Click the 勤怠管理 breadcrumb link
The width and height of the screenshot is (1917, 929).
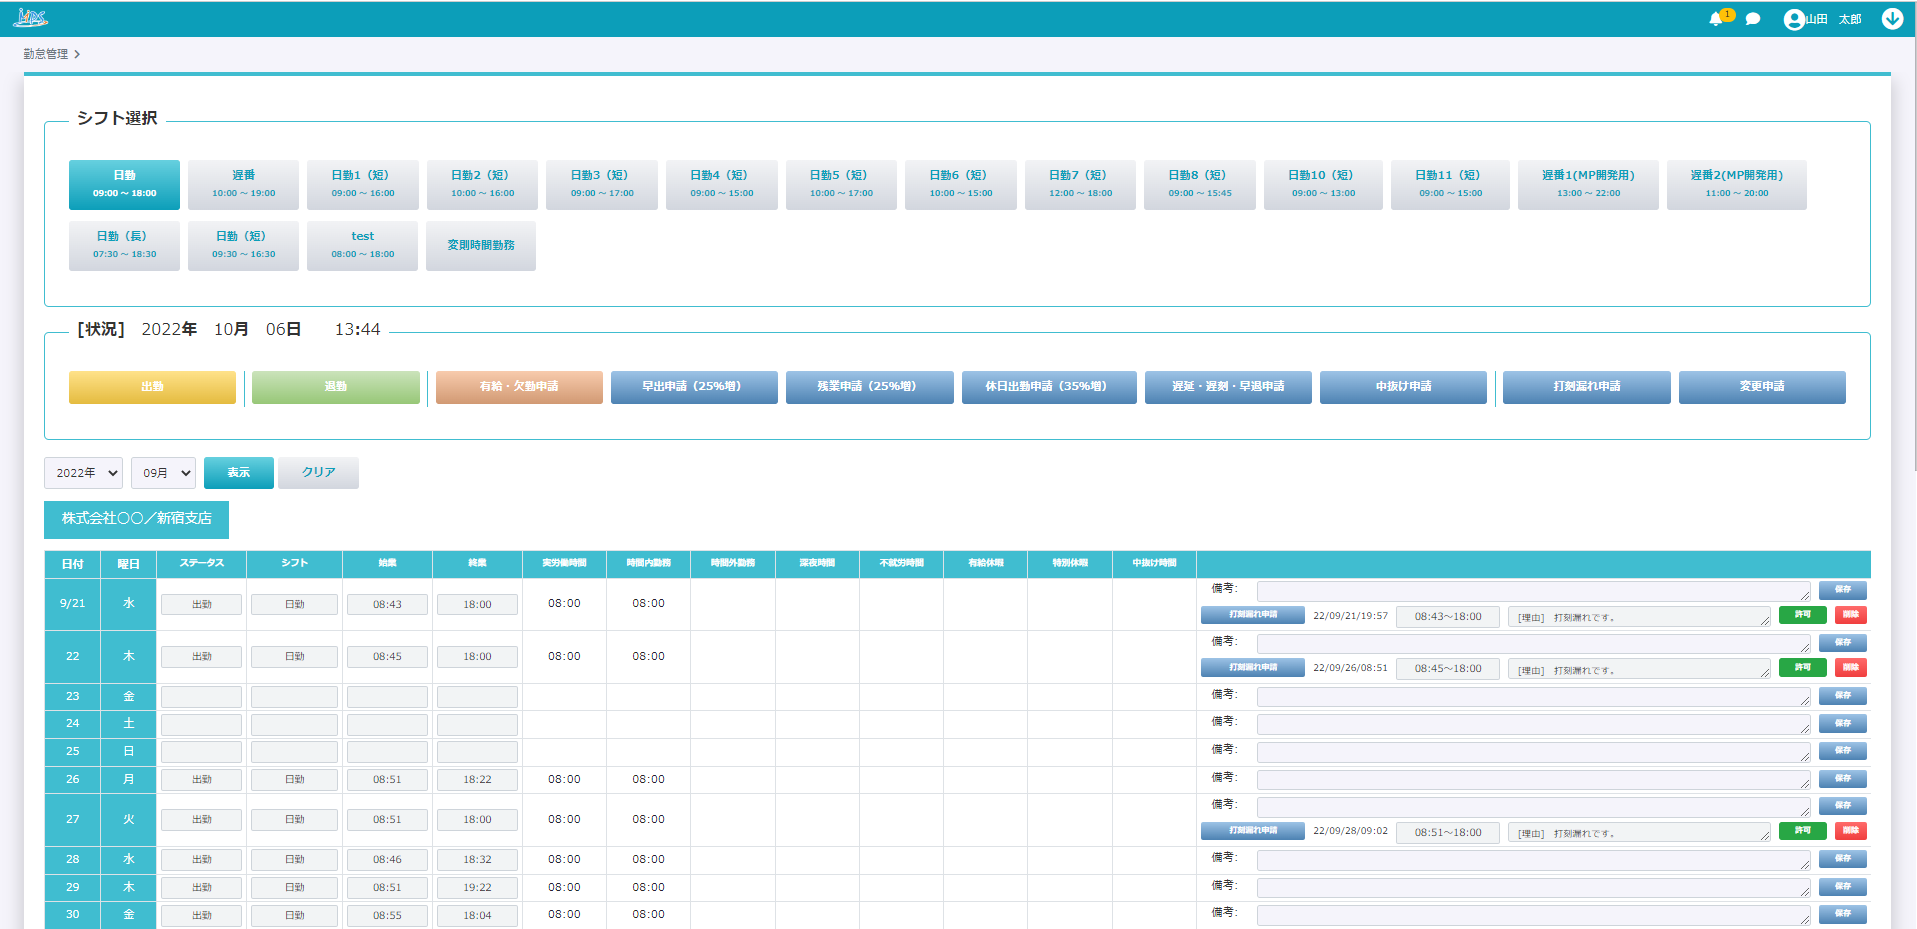[45, 54]
